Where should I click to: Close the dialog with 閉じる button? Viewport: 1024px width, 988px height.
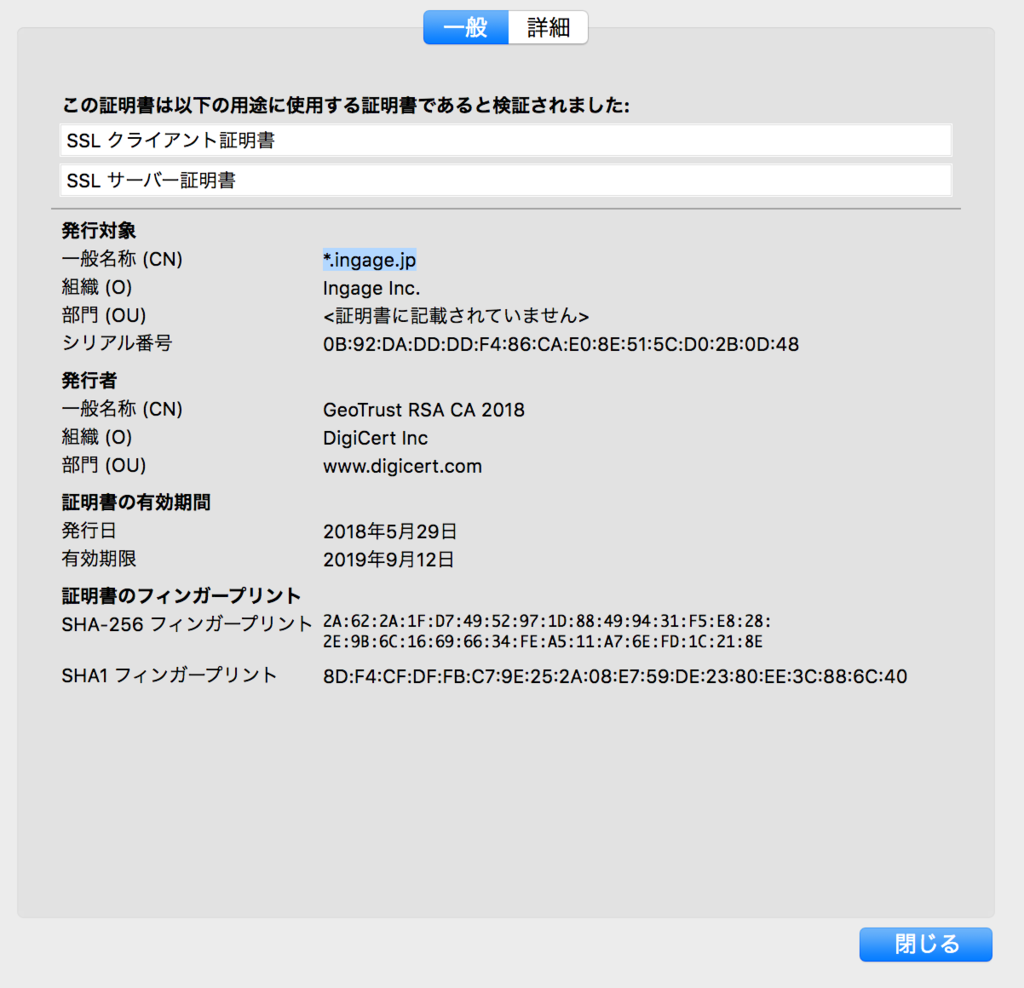point(925,944)
